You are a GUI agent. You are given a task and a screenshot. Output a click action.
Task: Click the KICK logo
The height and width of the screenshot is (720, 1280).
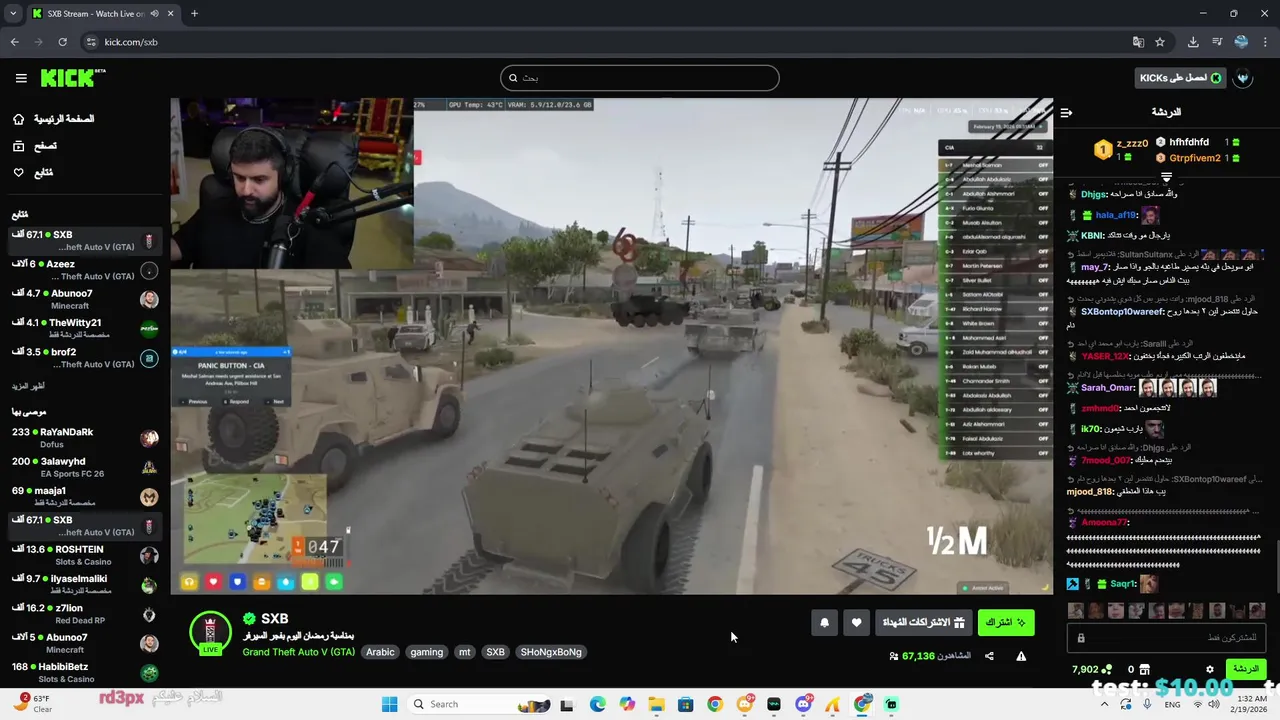(x=72, y=78)
